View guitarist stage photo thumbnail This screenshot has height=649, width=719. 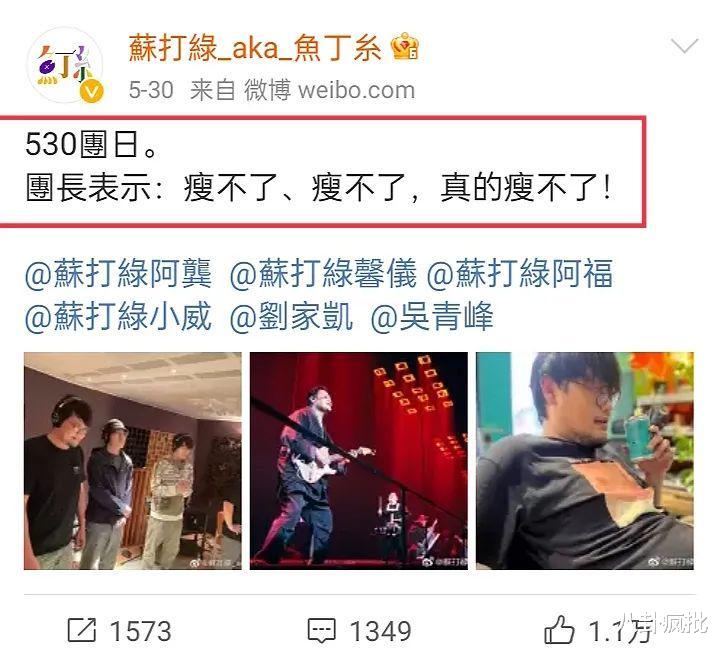pos(359,461)
